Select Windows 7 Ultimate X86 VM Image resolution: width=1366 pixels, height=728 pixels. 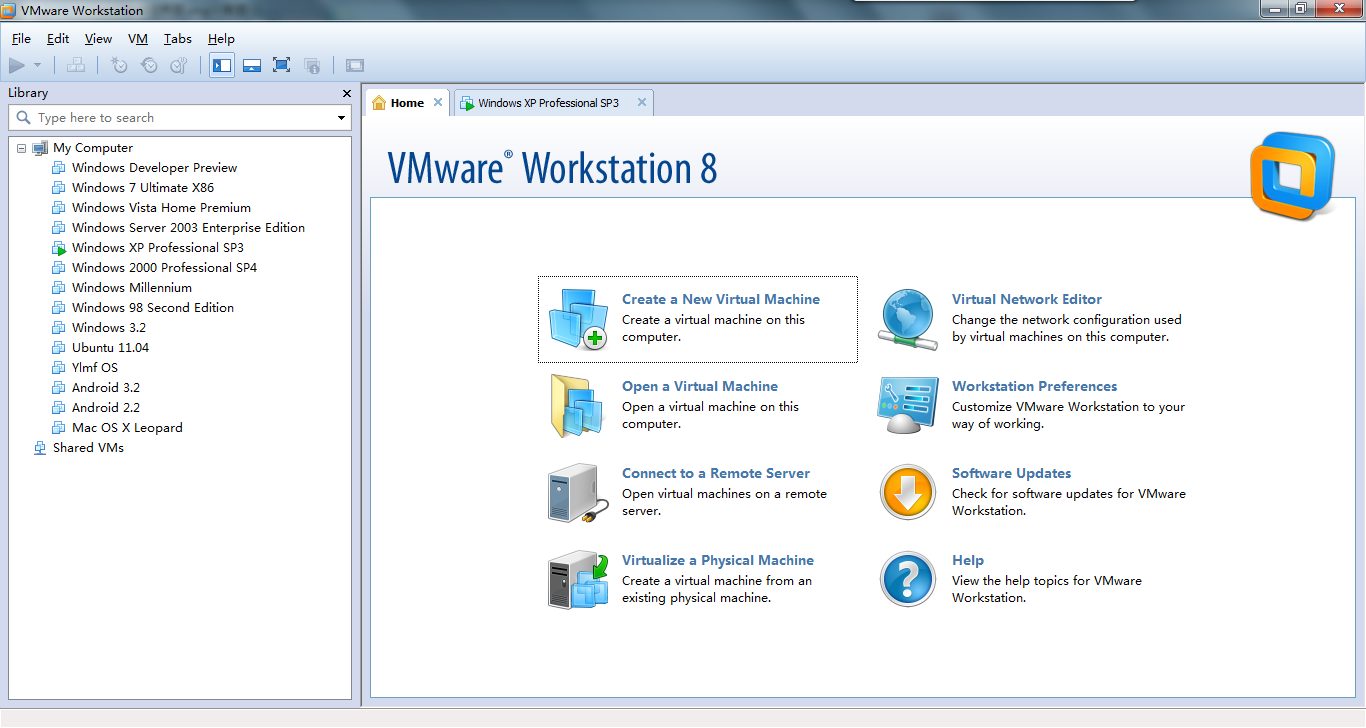[142, 188]
